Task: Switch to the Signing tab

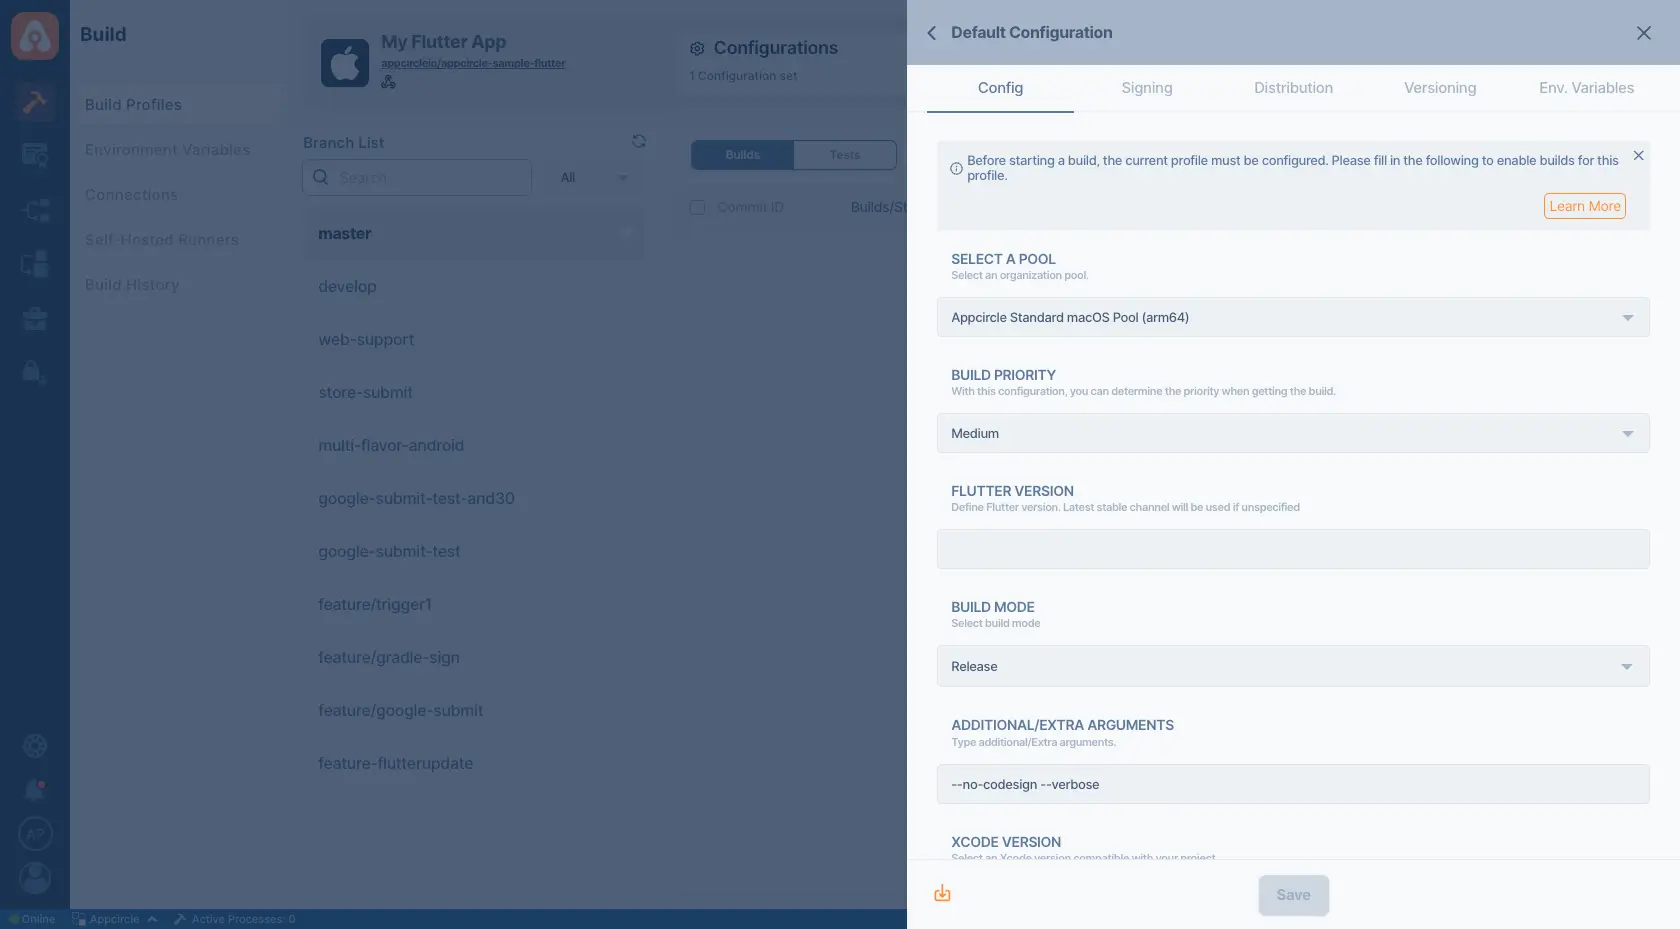Action: [x=1147, y=88]
